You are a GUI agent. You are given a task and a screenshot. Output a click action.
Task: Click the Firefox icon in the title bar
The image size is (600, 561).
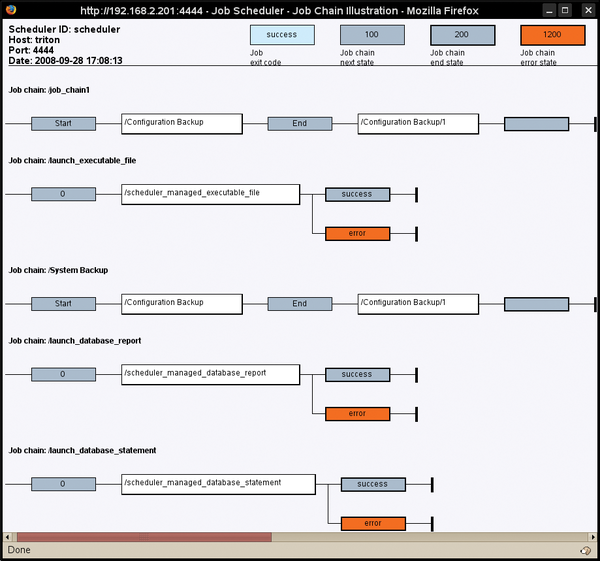[11, 9]
